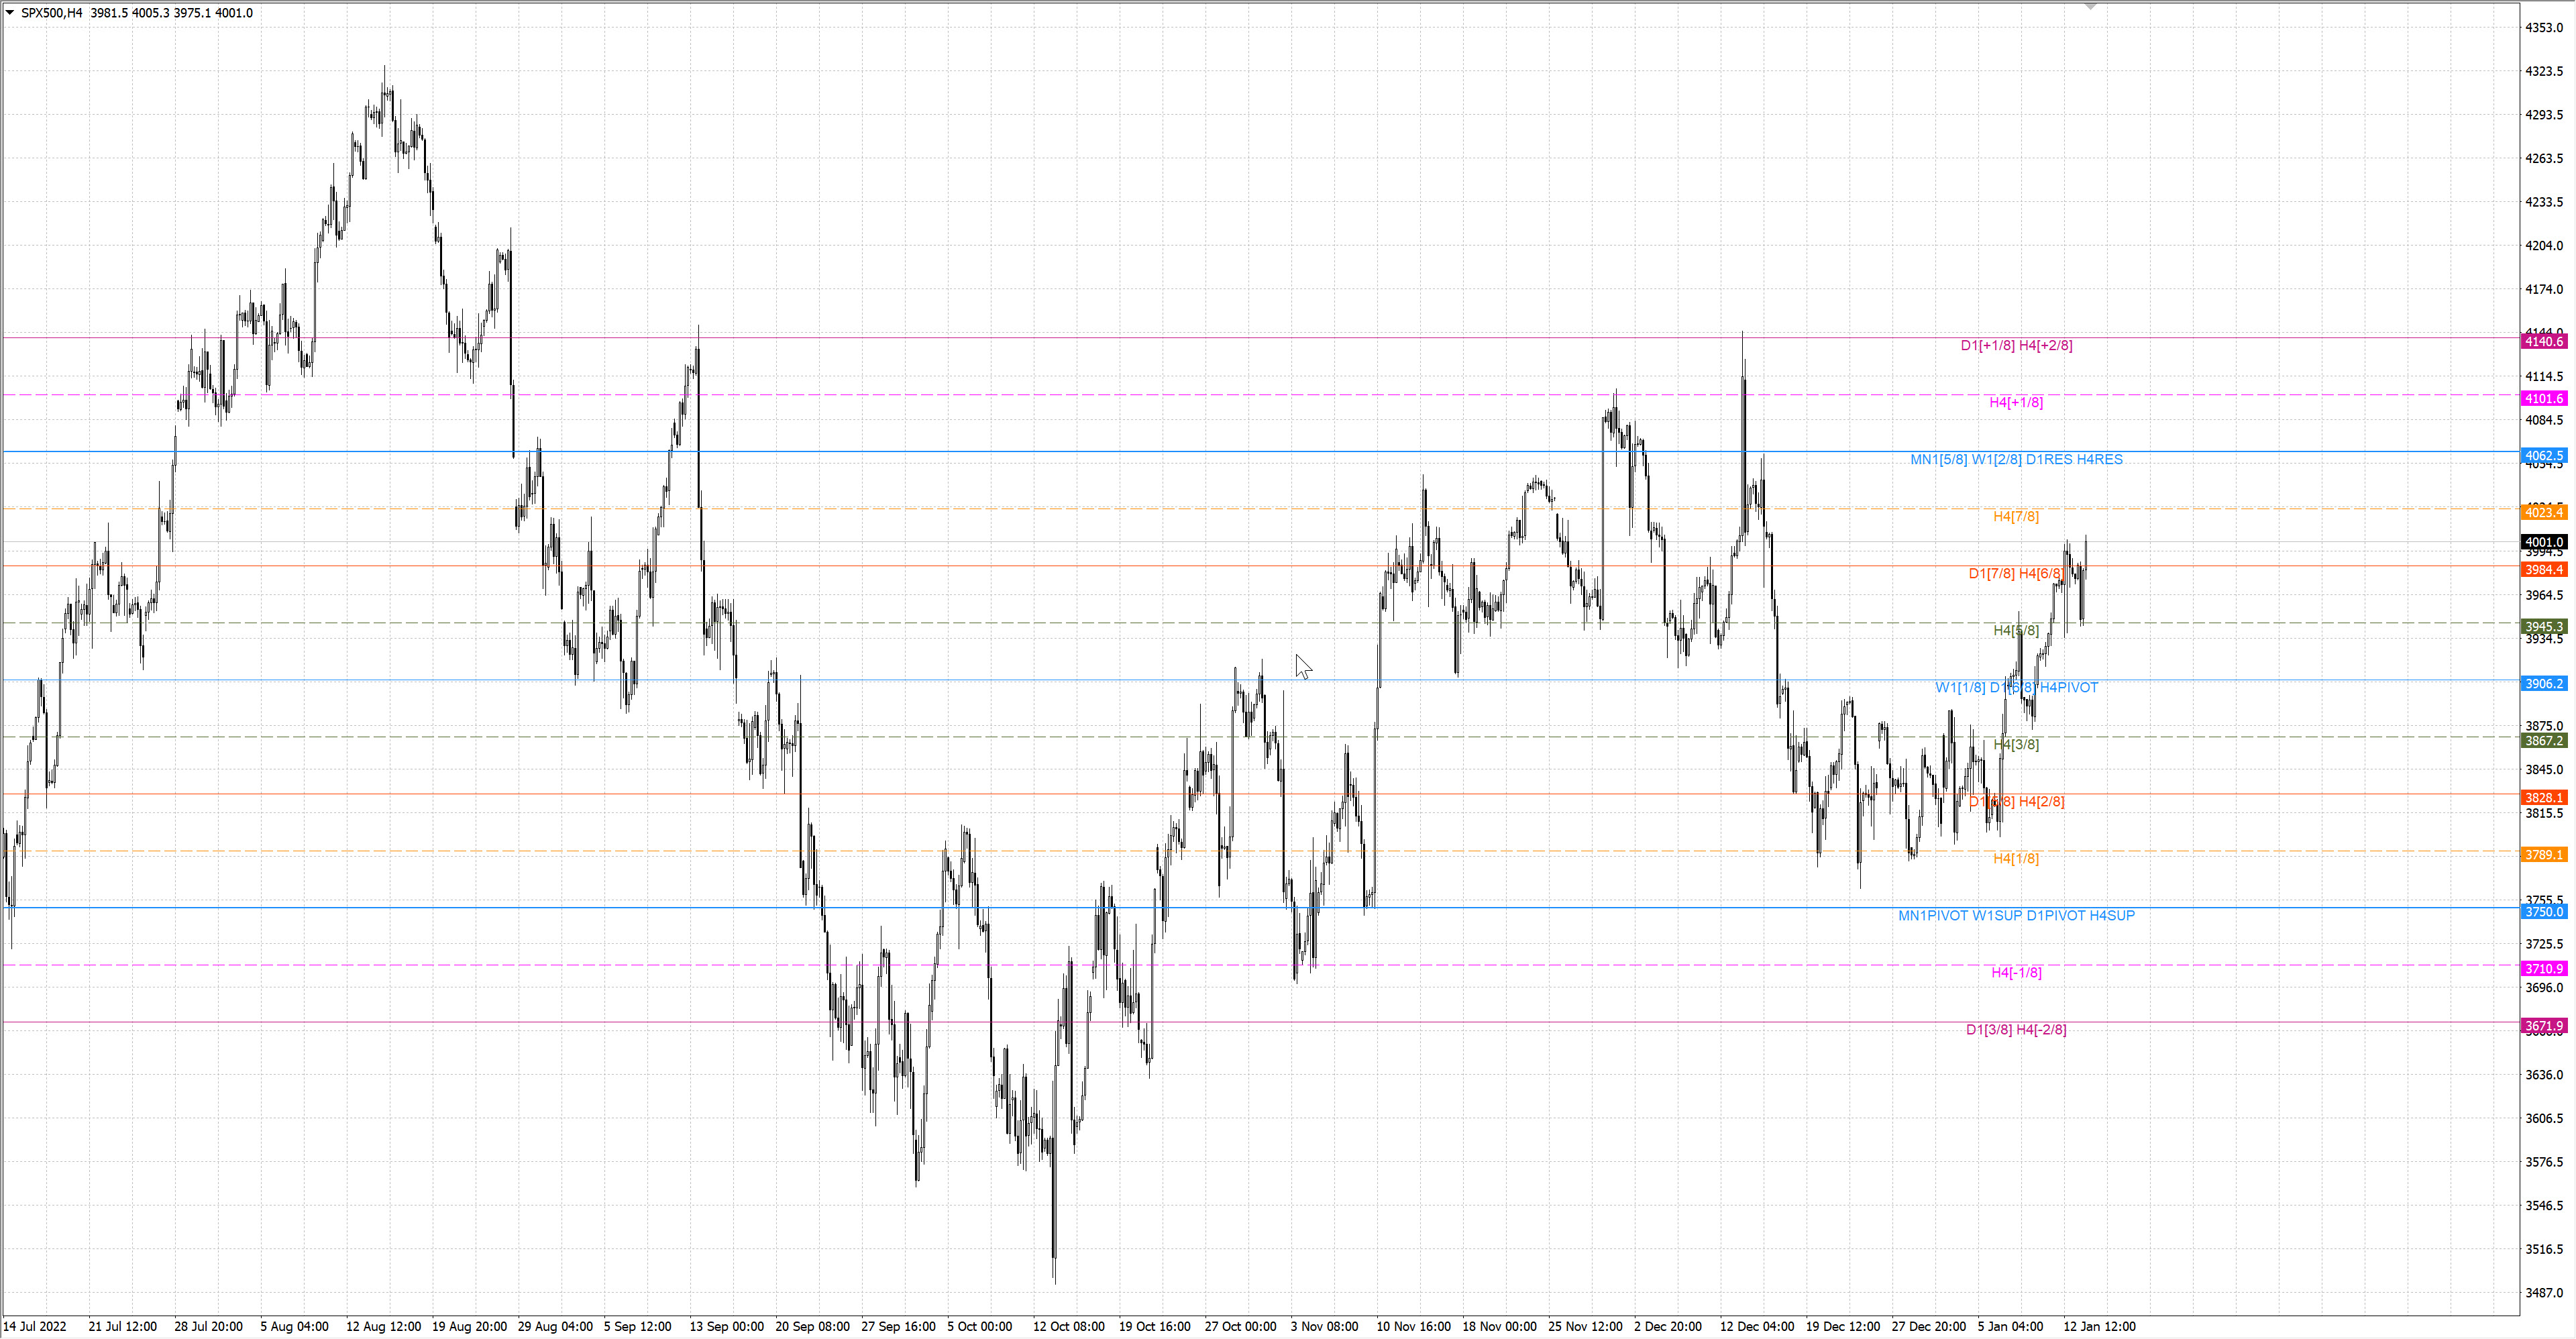
Task: Select the H4[7/8] level label
Action: [x=2016, y=516]
